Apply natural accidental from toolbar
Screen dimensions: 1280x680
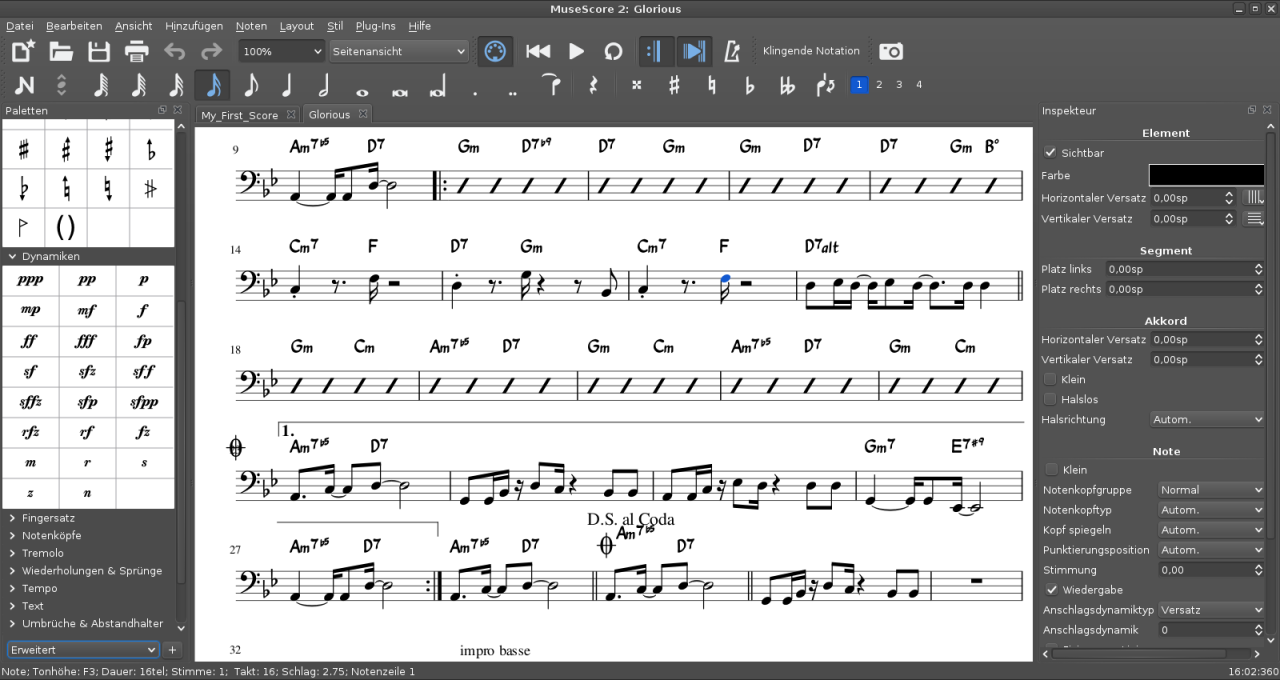click(x=712, y=85)
